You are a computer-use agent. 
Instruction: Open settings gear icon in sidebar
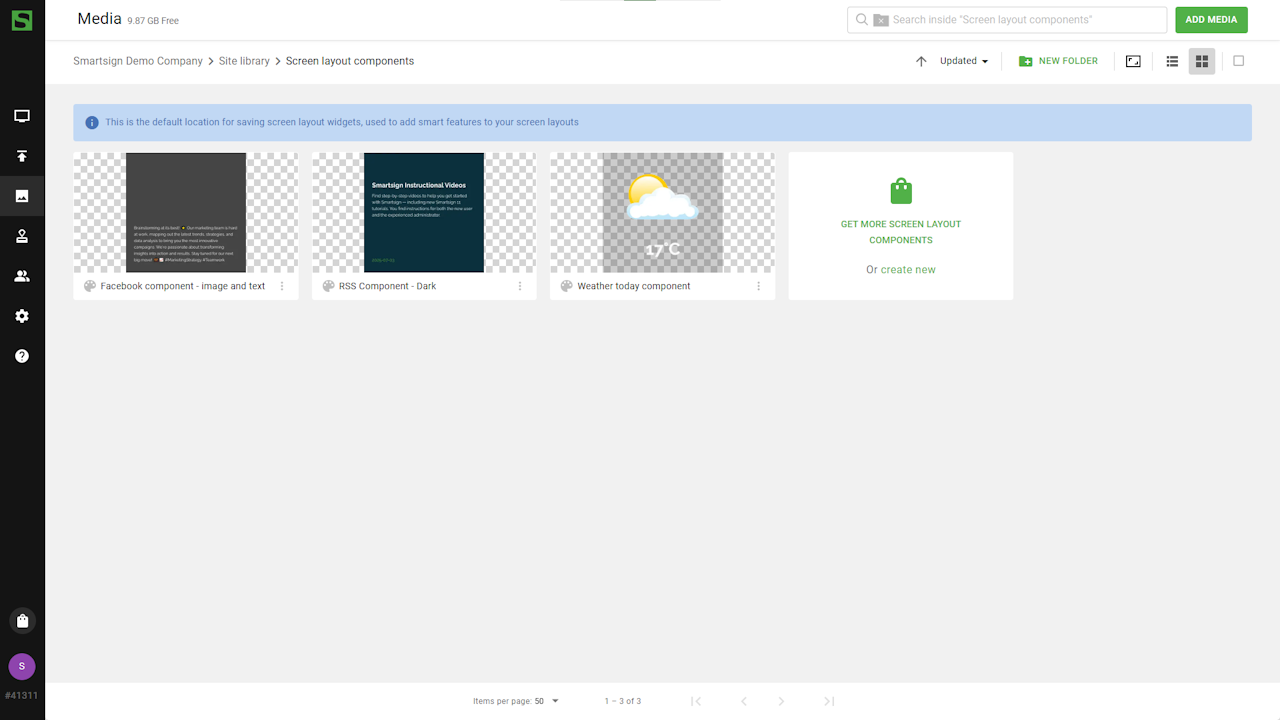click(x=22, y=316)
